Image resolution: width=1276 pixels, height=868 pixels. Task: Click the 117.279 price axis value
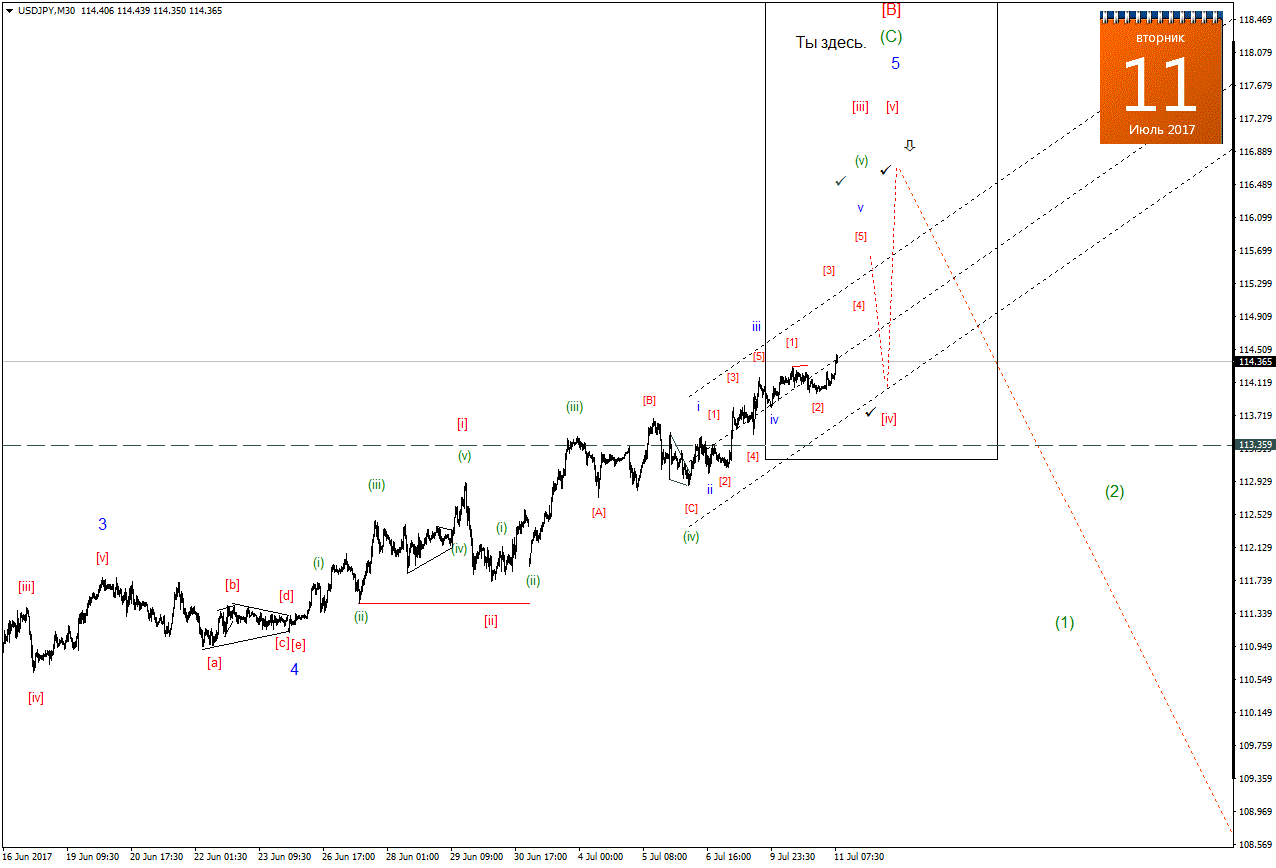(x=1256, y=118)
